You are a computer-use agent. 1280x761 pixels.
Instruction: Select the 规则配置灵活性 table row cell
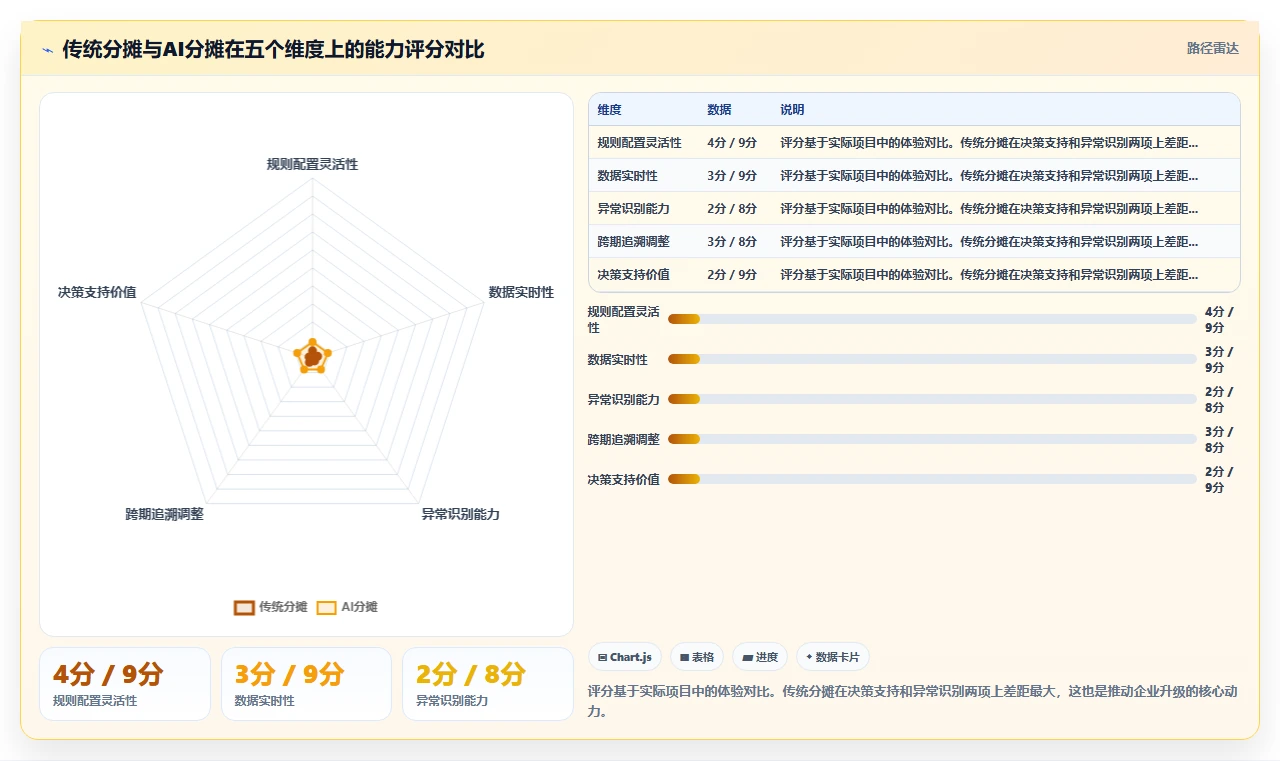coord(639,143)
